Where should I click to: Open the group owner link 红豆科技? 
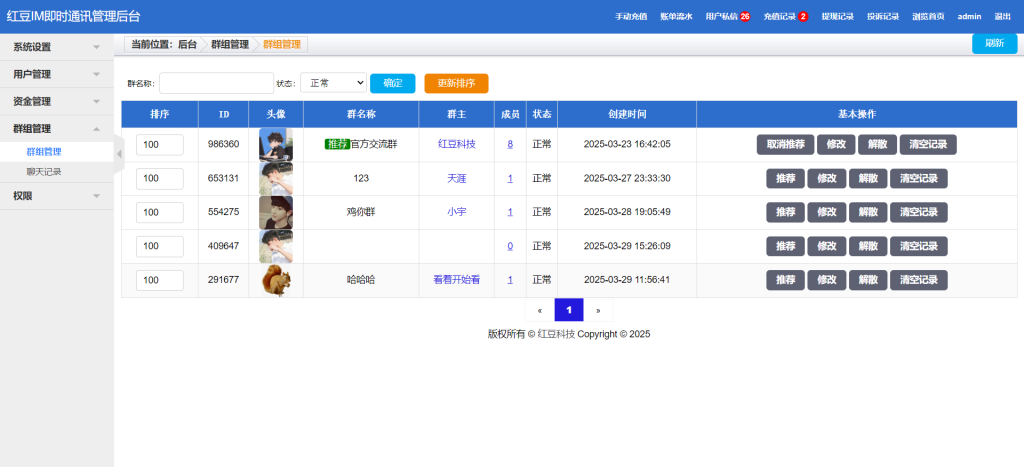[456, 144]
